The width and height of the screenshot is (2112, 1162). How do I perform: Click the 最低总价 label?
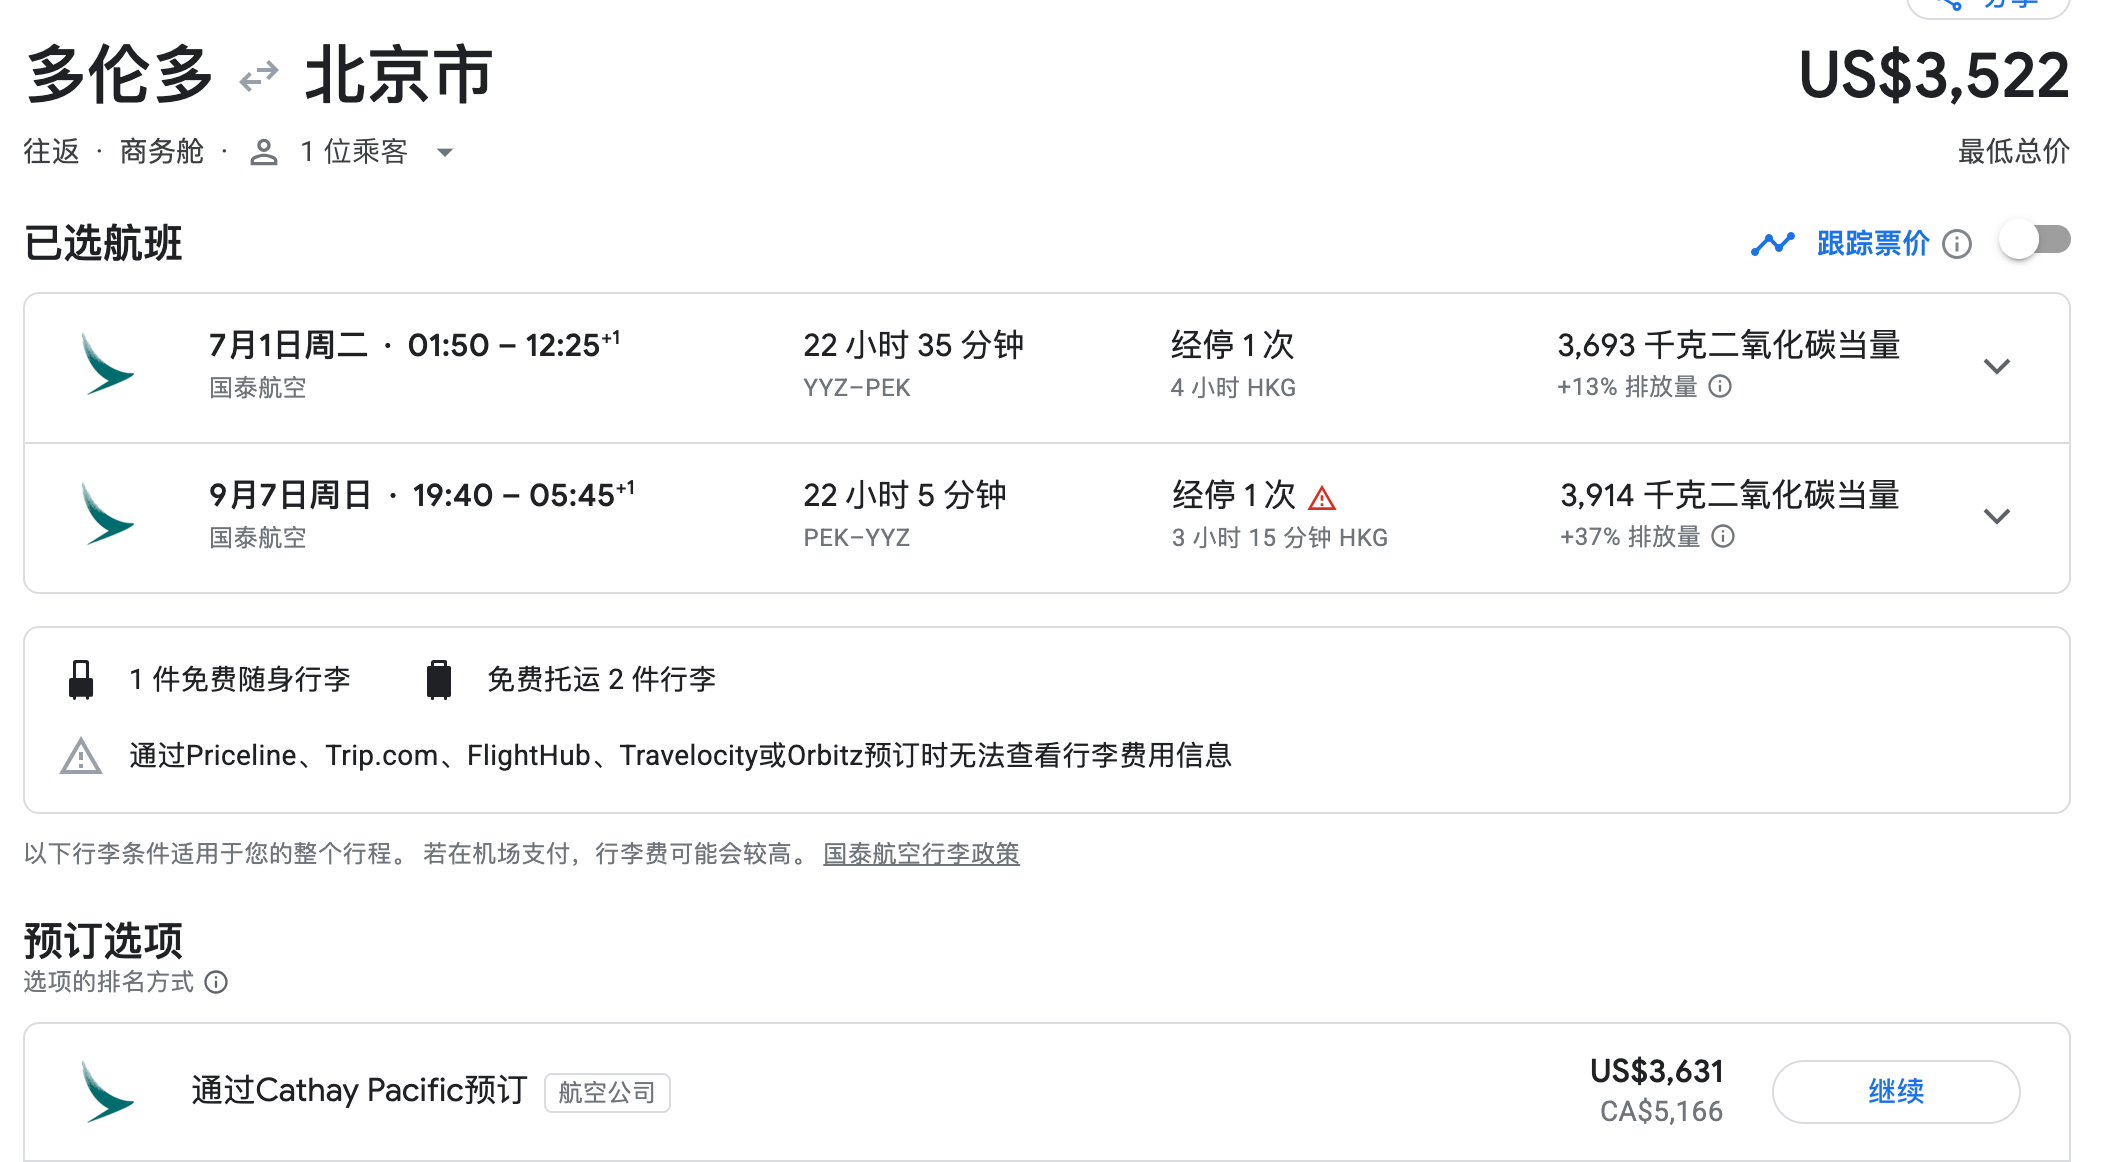[2014, 151]
